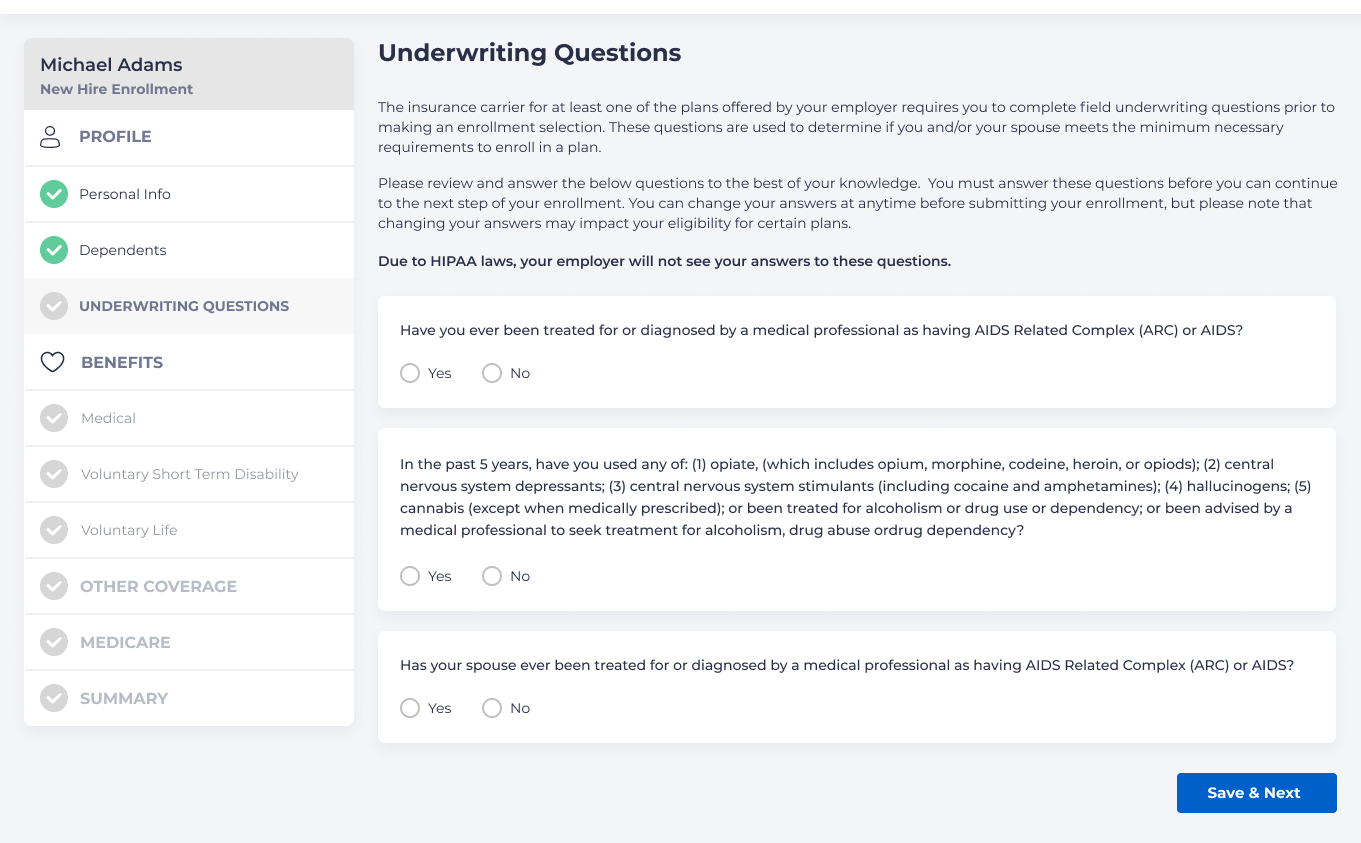This screenshot has width=1361, height=843.
Task: Click gray check icon beside Medicare
Action: click(x=54, y=642)
